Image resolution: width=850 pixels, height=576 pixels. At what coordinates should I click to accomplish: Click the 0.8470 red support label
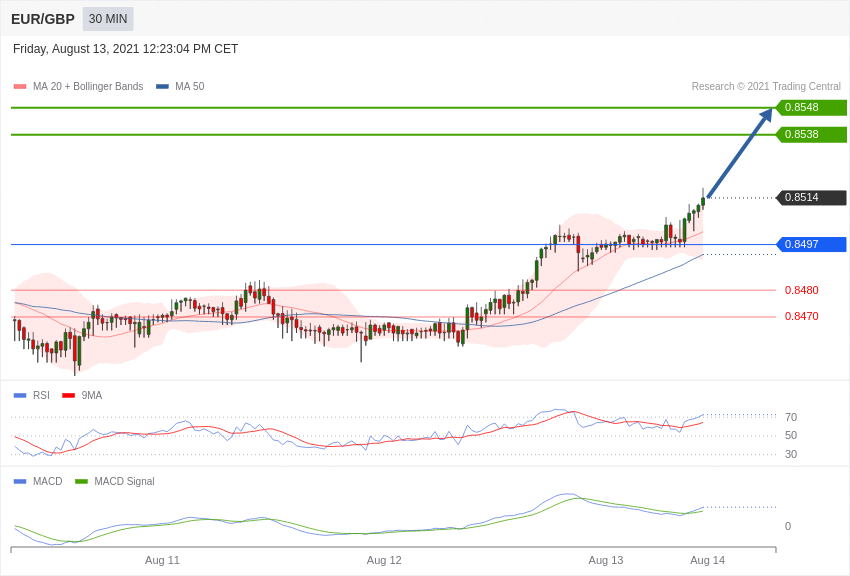(x=801, y=316)
